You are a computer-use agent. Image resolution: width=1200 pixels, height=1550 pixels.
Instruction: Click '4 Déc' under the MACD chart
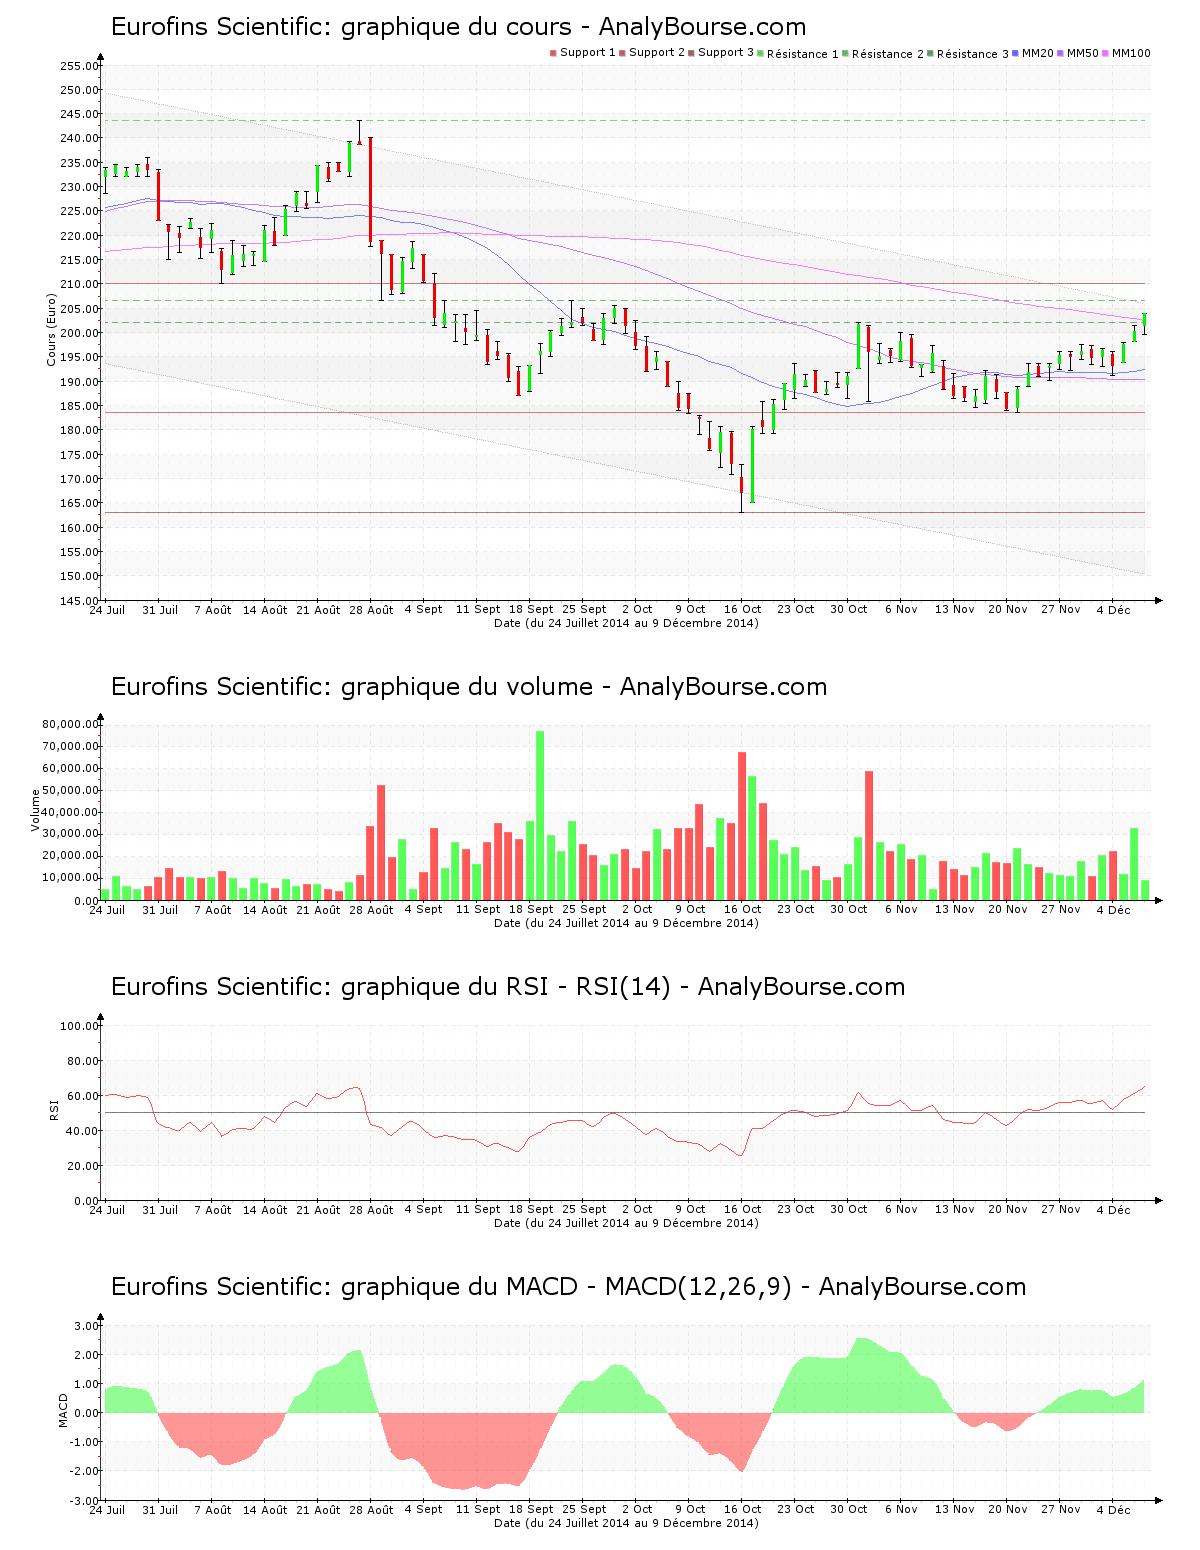[x=1113, y=1509]
